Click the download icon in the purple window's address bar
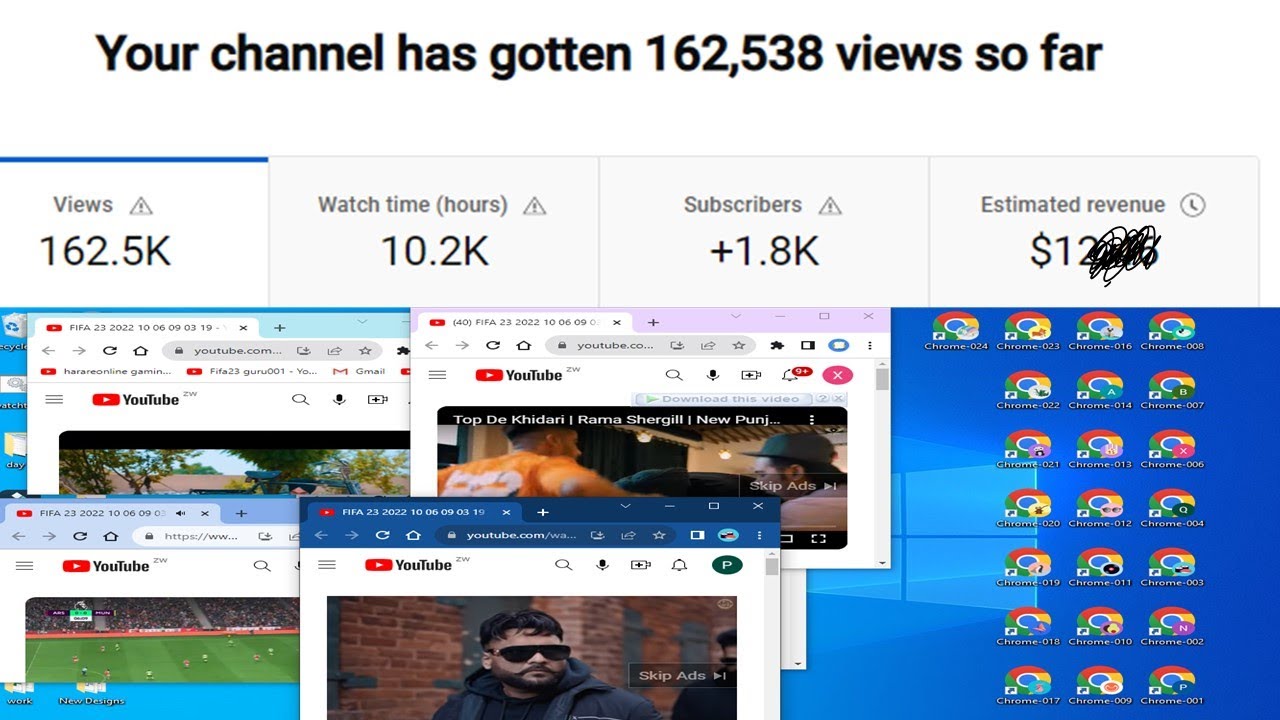The image size is (1280, 720). tap(677, 345)
